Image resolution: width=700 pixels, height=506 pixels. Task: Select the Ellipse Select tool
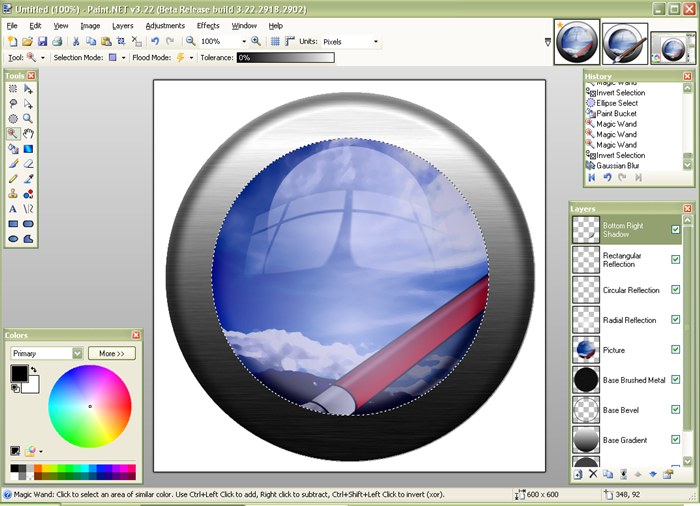(x=13, y=119)
